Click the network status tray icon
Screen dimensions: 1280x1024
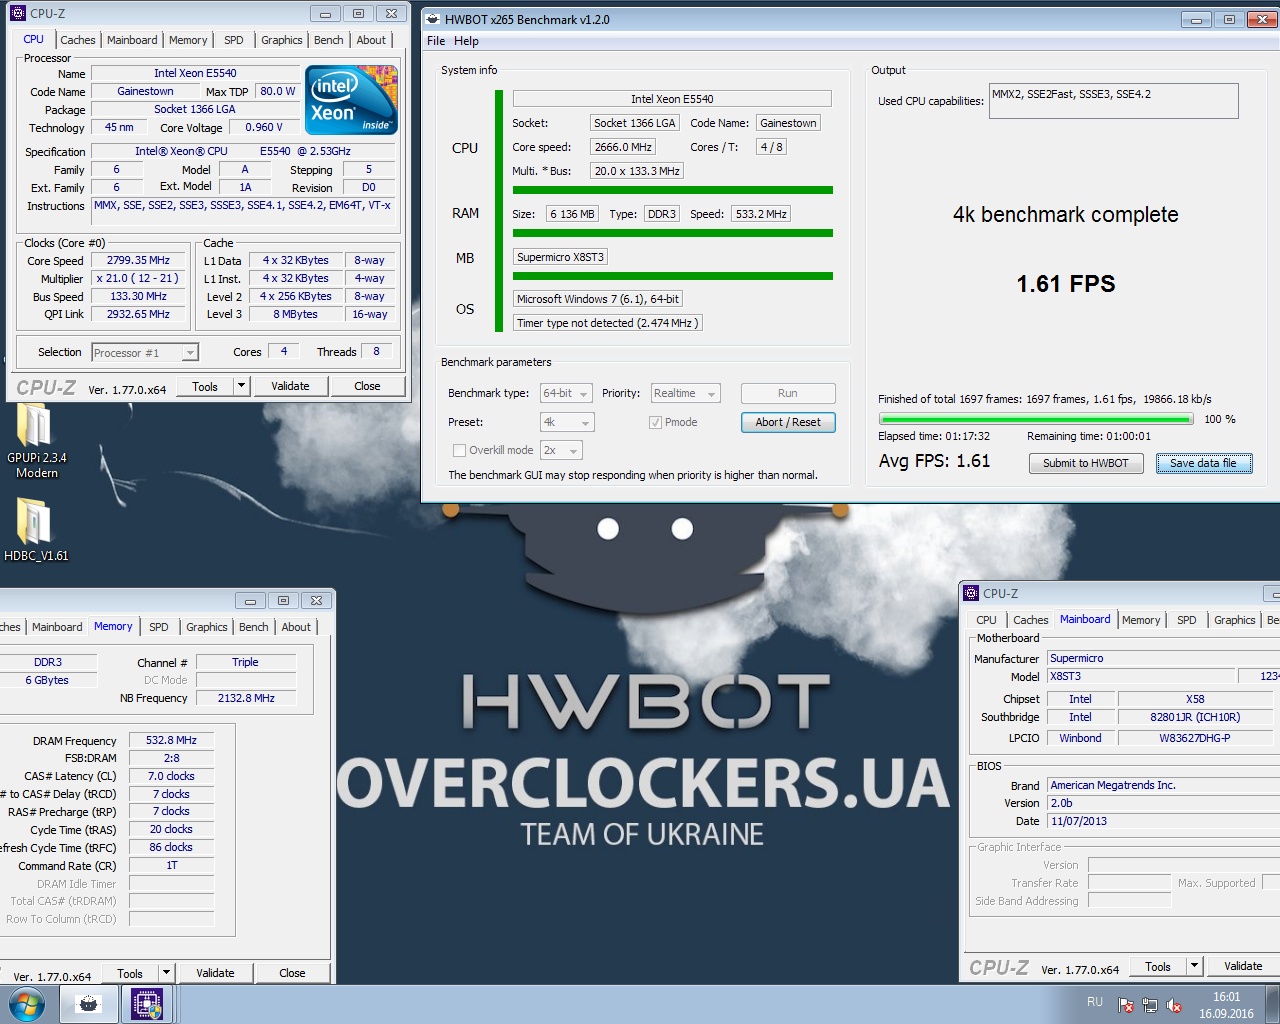pyautogui.click(x=1150, y=1005)
